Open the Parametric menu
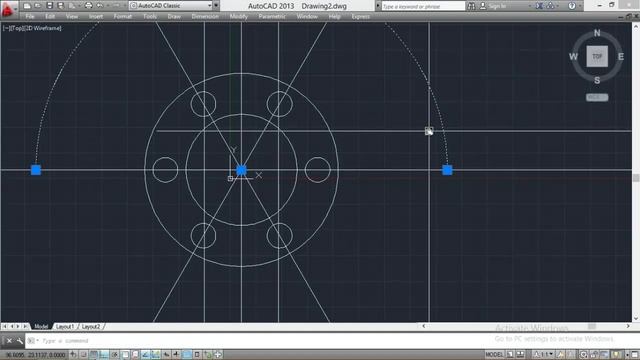640x360 pixels. (x=272, y=16)
